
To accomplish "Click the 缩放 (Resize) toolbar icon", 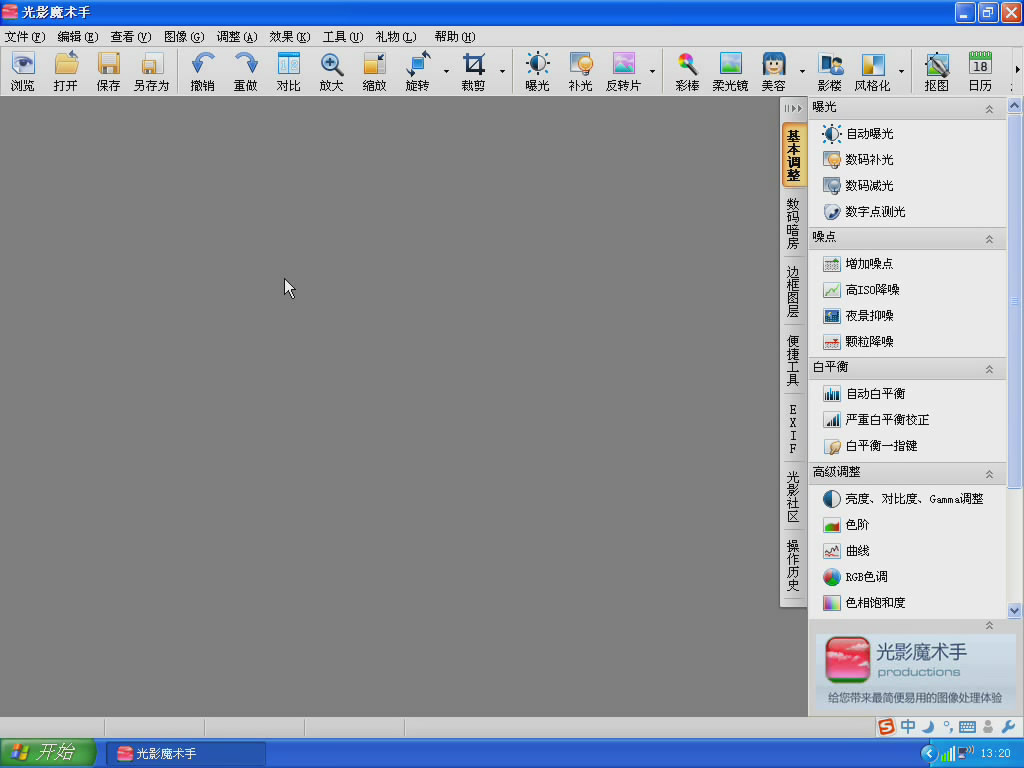I will (x=375, y=71).
